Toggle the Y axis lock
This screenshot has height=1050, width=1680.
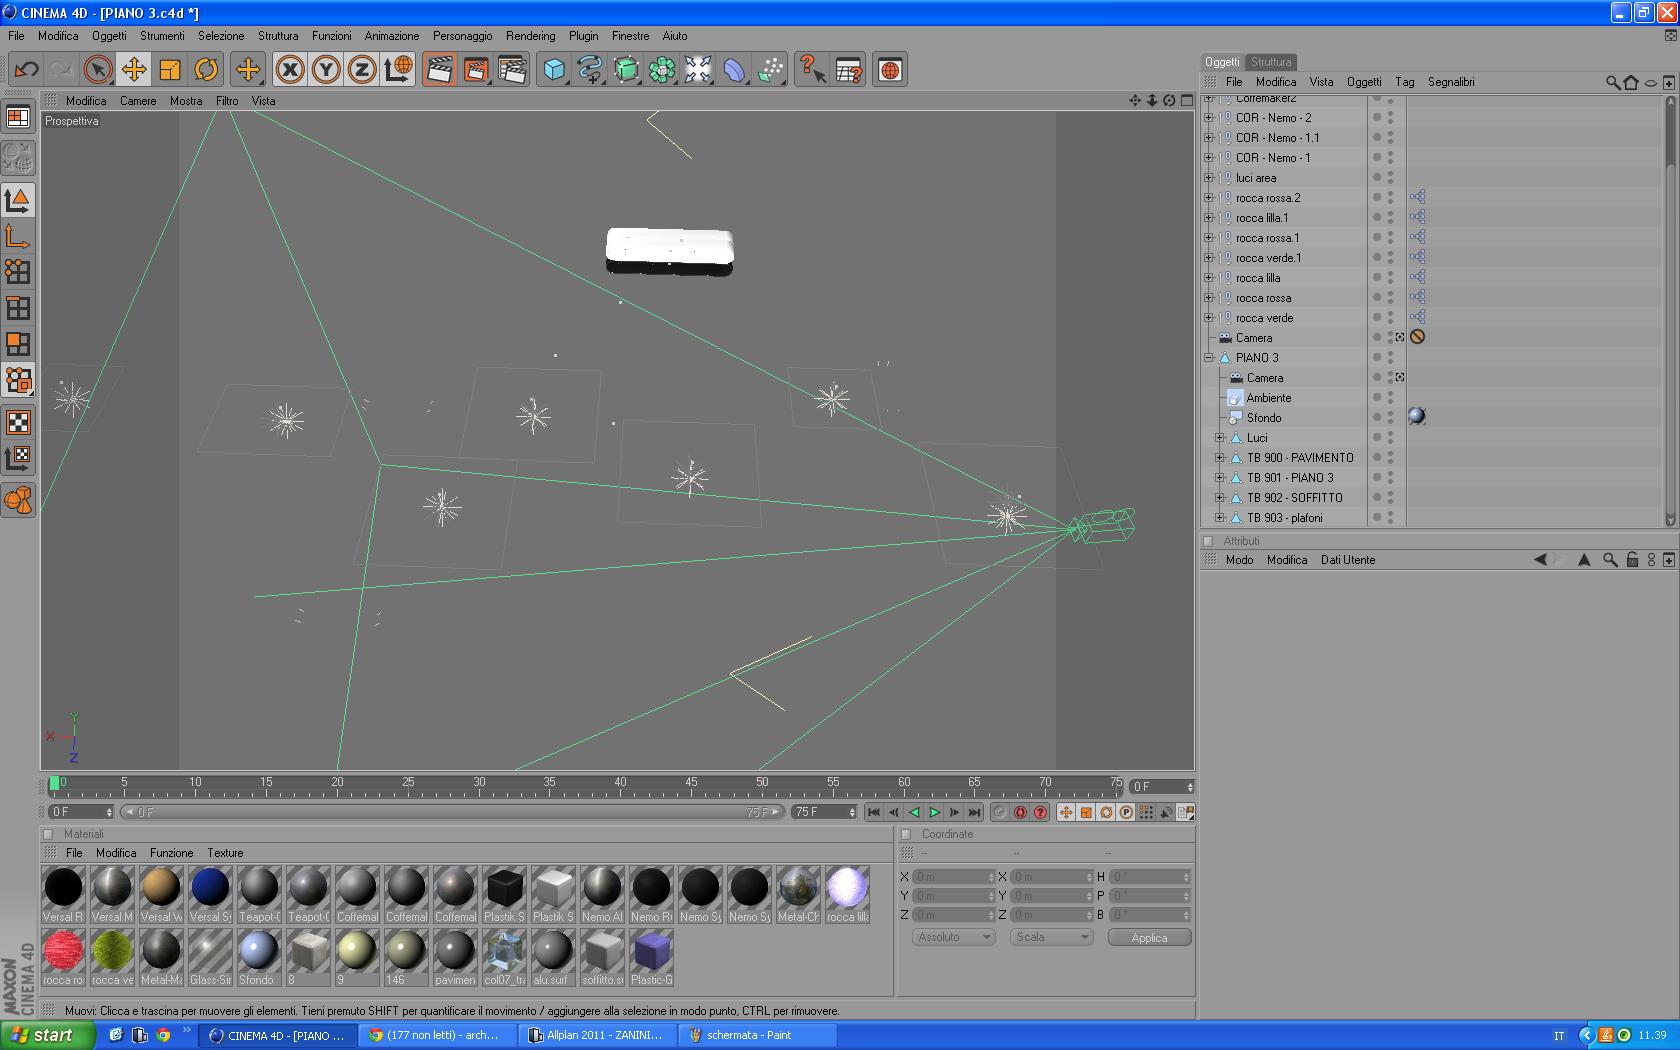326,70
